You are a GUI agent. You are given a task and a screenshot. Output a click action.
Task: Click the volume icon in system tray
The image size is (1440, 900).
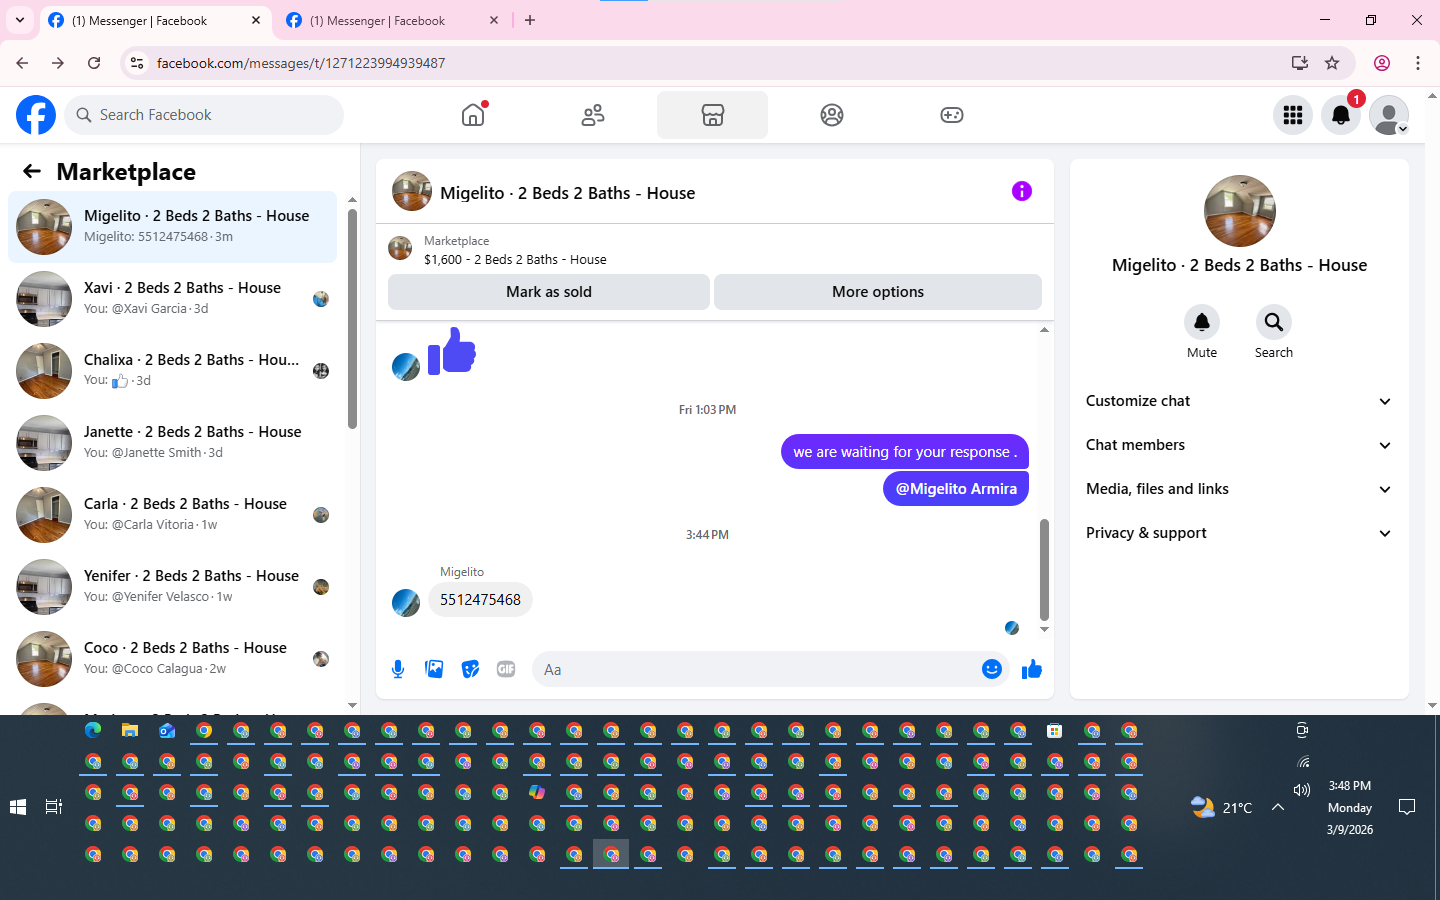point(1302,790)
